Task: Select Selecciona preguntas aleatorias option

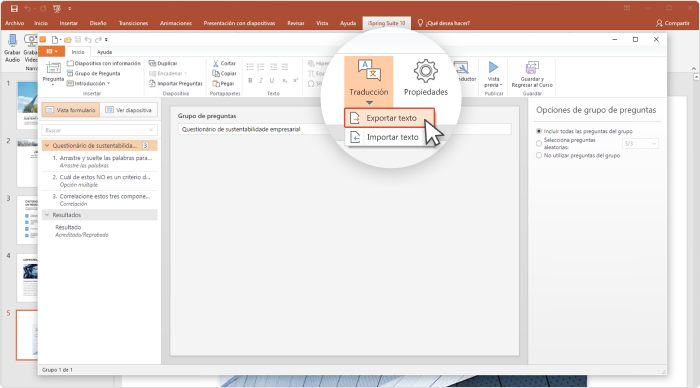Action: click(x=539, y=143)
